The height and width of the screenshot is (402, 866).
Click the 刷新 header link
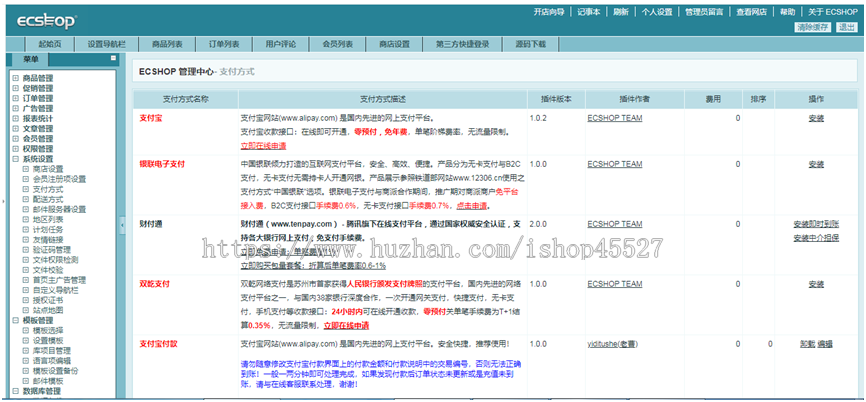point(621,12)
